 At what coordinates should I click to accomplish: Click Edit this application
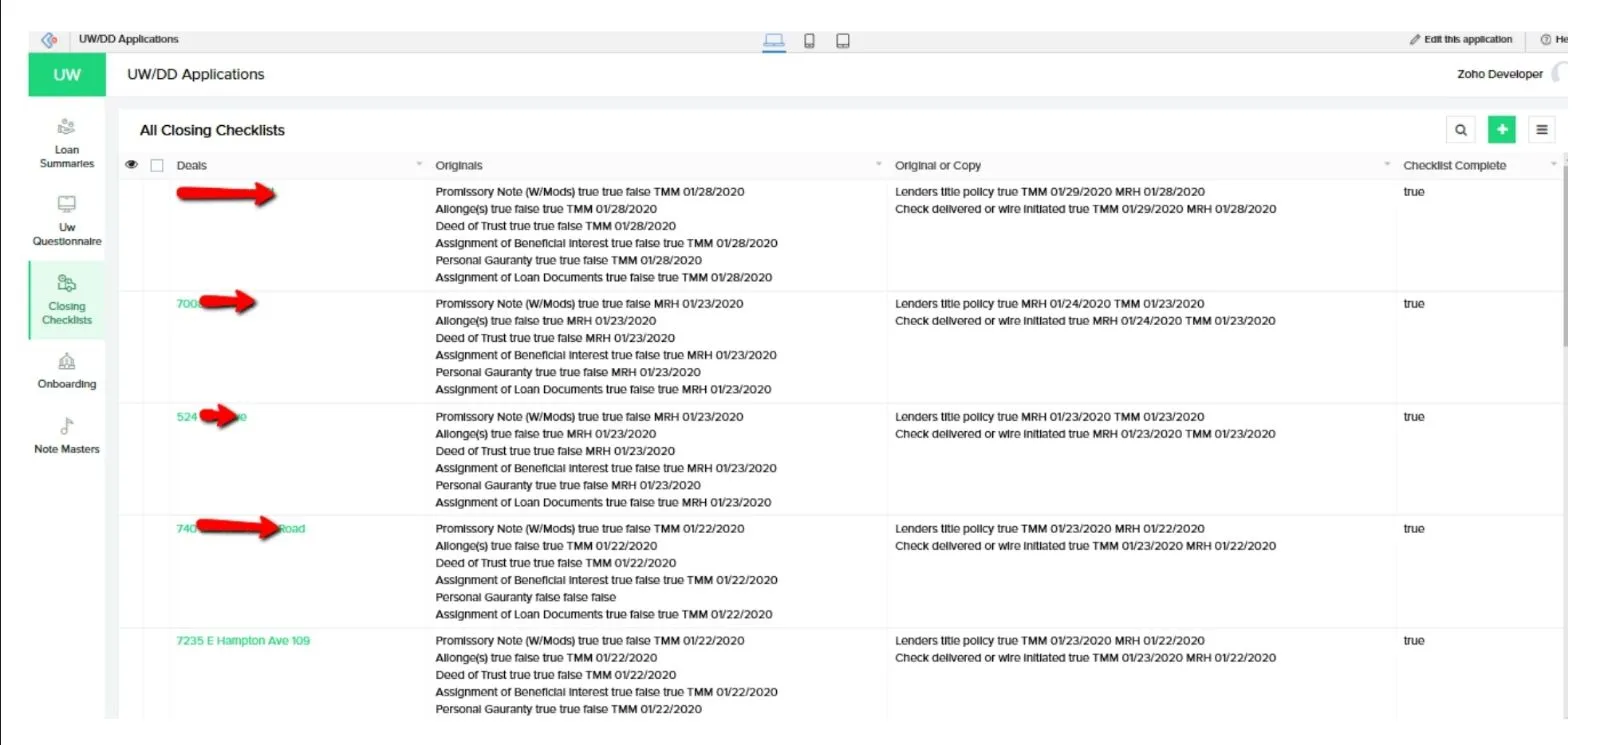pyautogui.click(x=1461, y=40)
